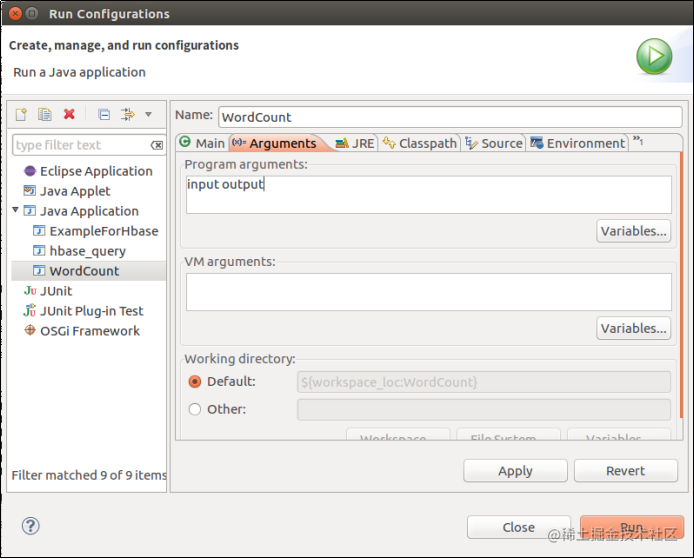Switch to the Classpath tab

419,143
